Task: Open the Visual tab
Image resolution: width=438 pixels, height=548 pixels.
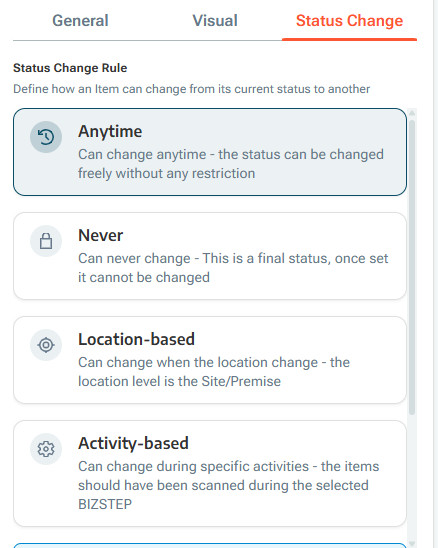Action: [215, 21]
